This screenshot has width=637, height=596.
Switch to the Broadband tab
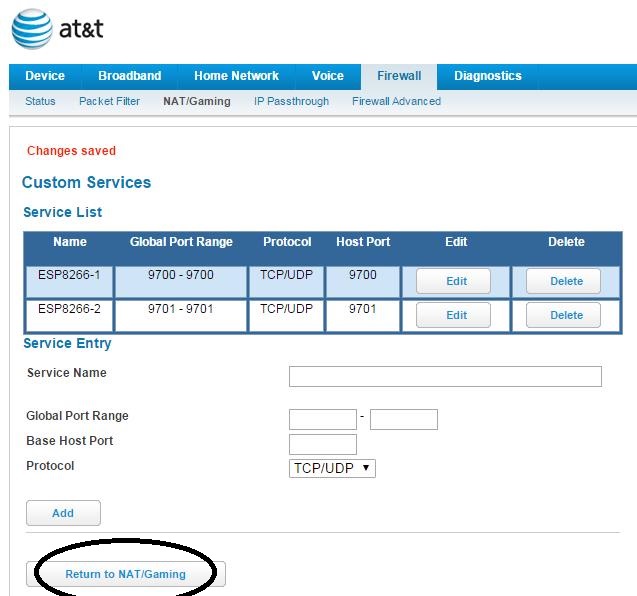(x=130, y=76)
